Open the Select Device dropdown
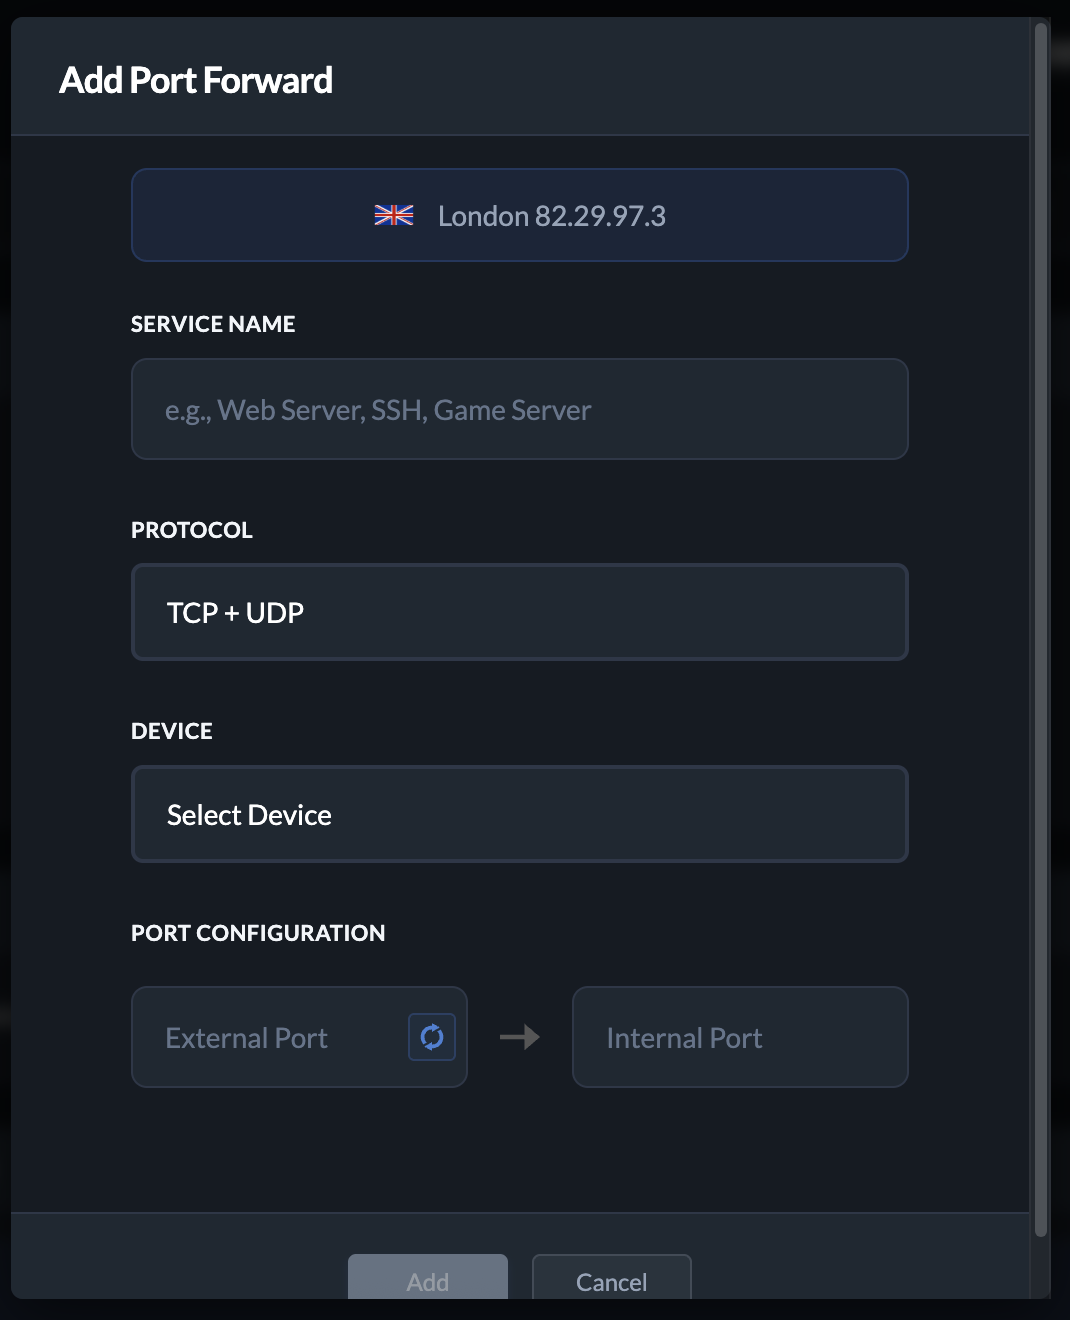This screenshot has width=1070, height=1320. (x=519, y=814)
